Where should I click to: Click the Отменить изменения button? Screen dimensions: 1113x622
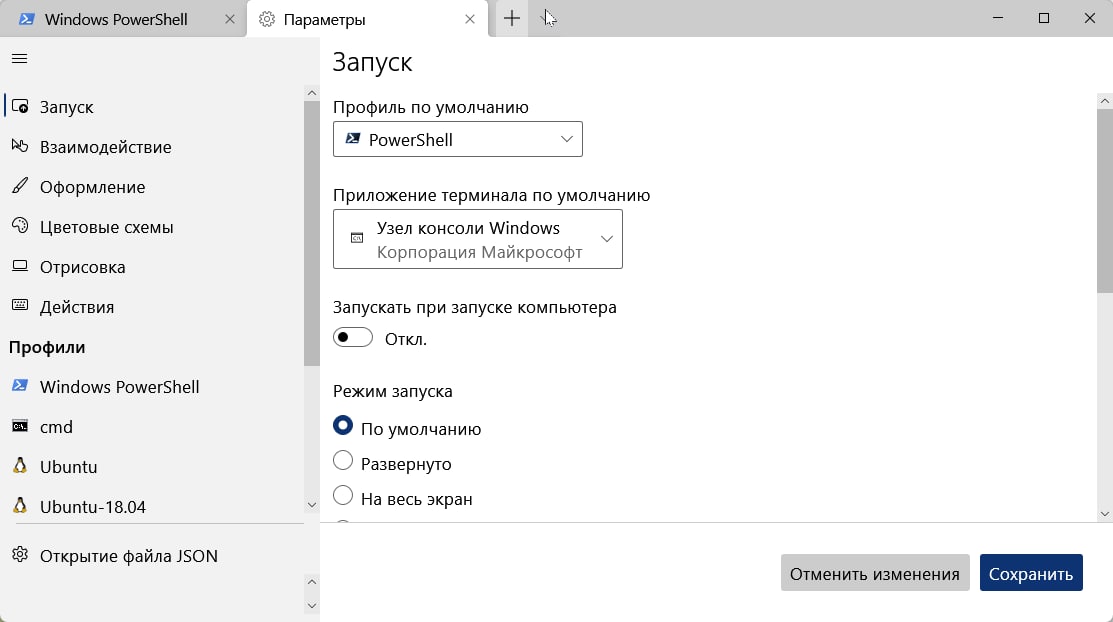click(x=875, y=573)
